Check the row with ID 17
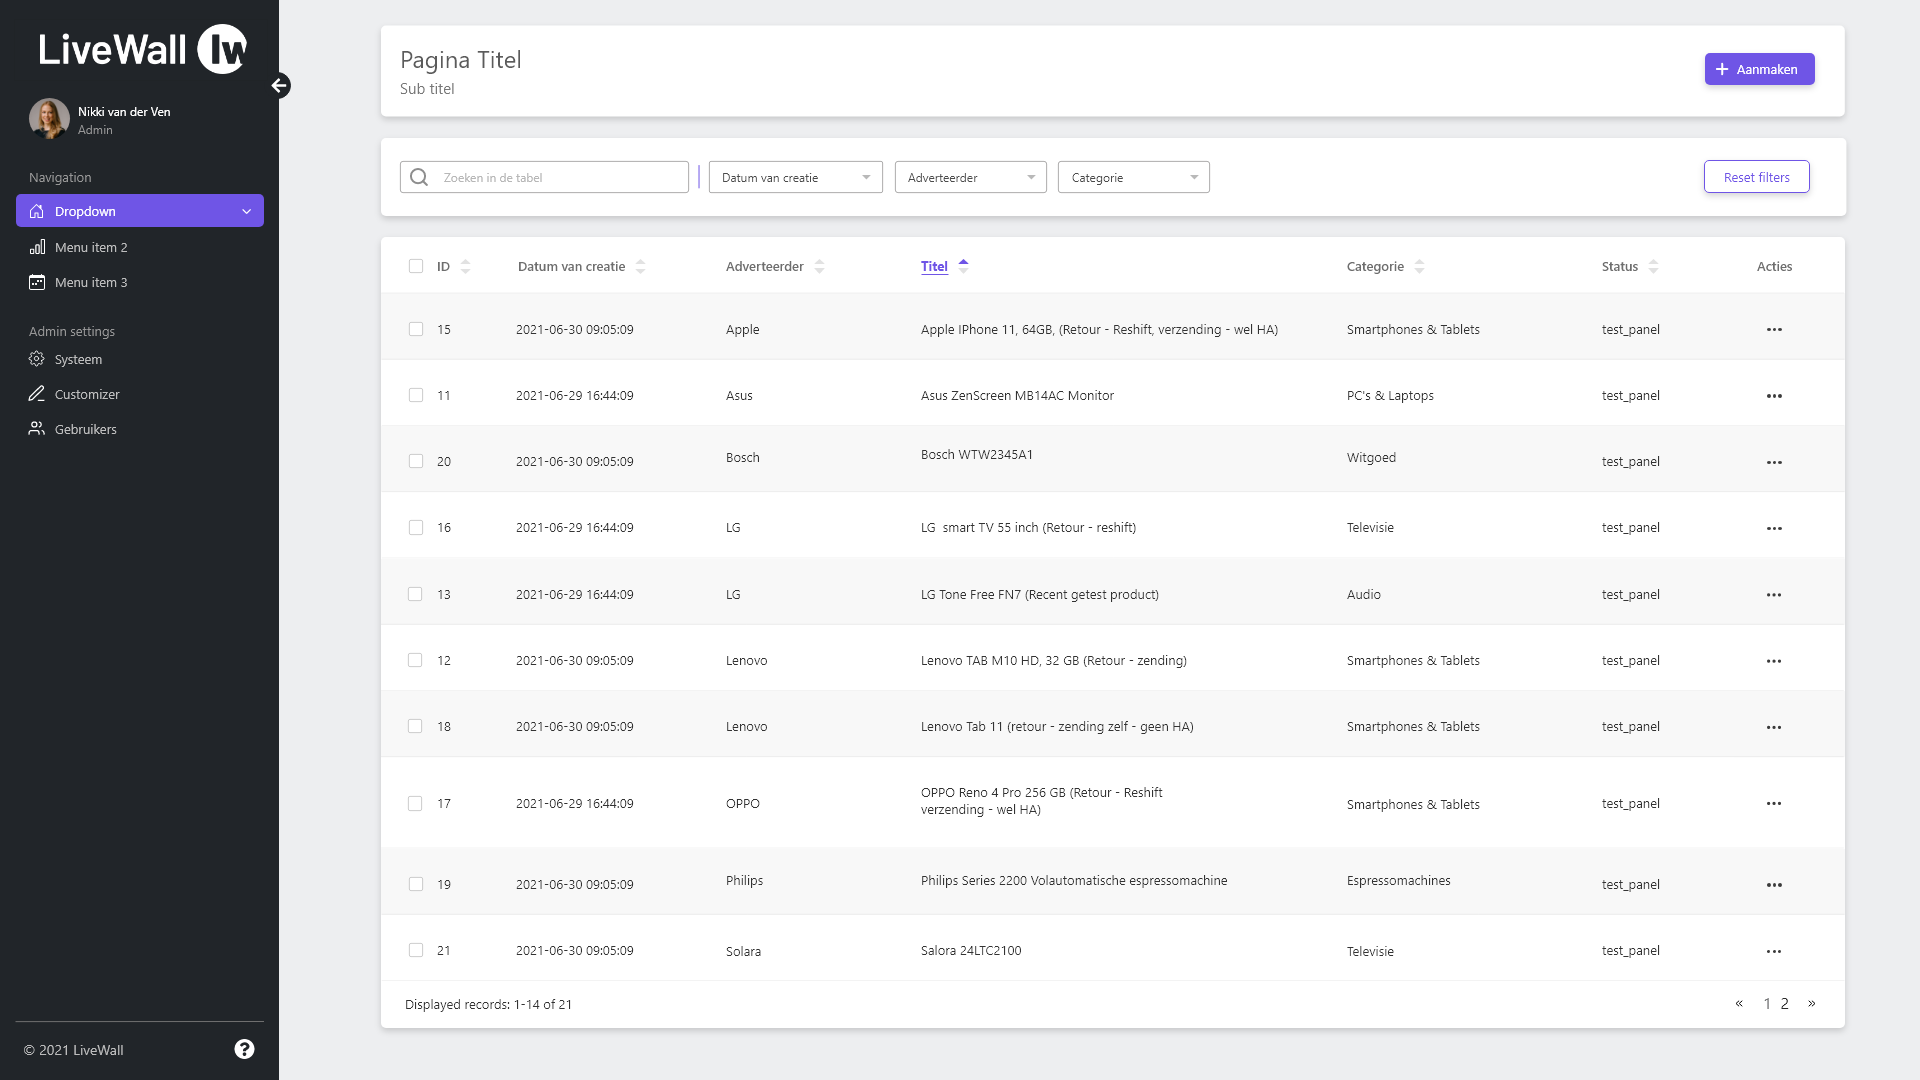Image resolution: width=1920 pixels, height=1080 pixels. [415, 803]
